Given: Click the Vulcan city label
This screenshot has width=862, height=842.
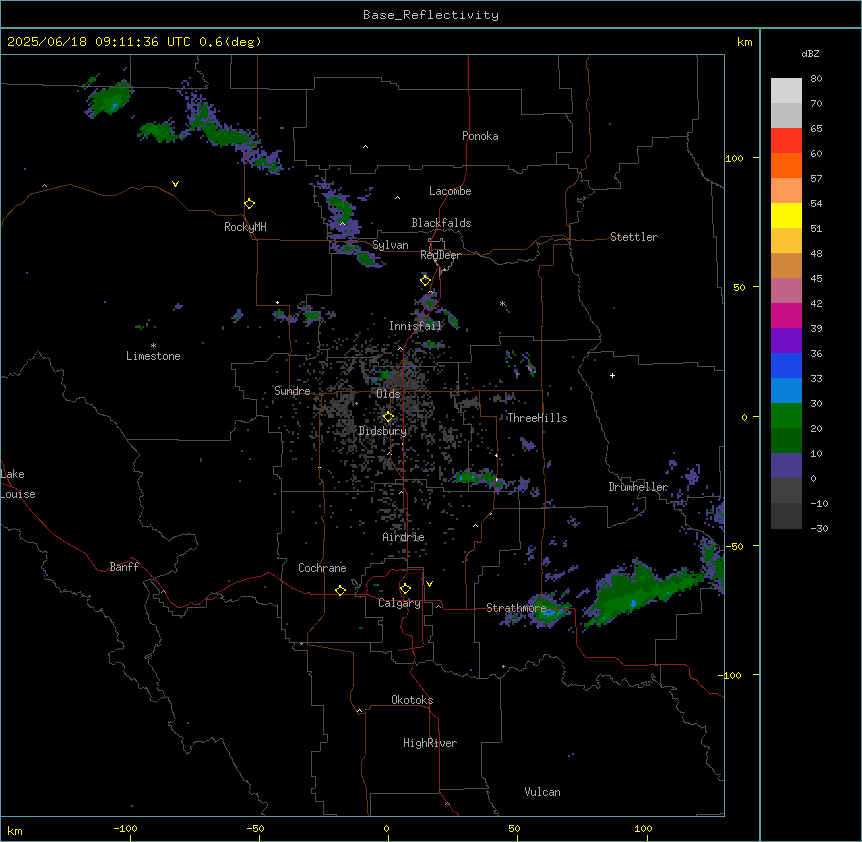Looking at the screenshot, I should point(543,792).
